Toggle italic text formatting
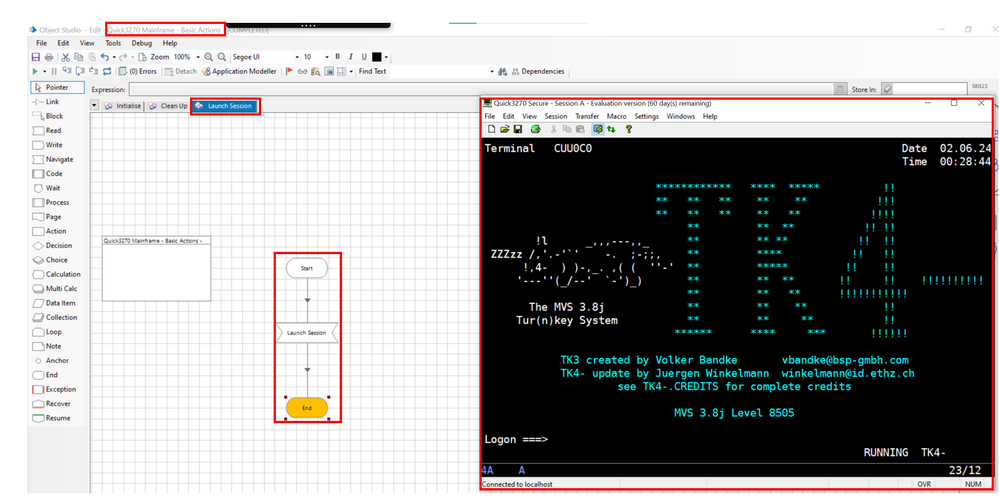Viewport: 999px width, 498px height. (x=351, y=57)
